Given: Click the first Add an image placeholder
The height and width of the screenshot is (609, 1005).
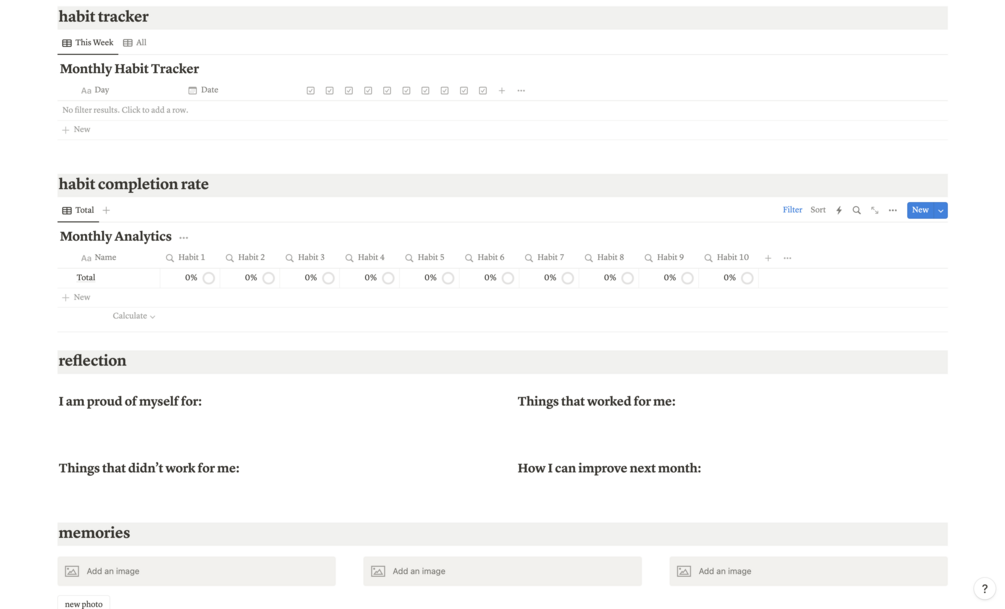Looking at the screenshot, I should point(196,571).
